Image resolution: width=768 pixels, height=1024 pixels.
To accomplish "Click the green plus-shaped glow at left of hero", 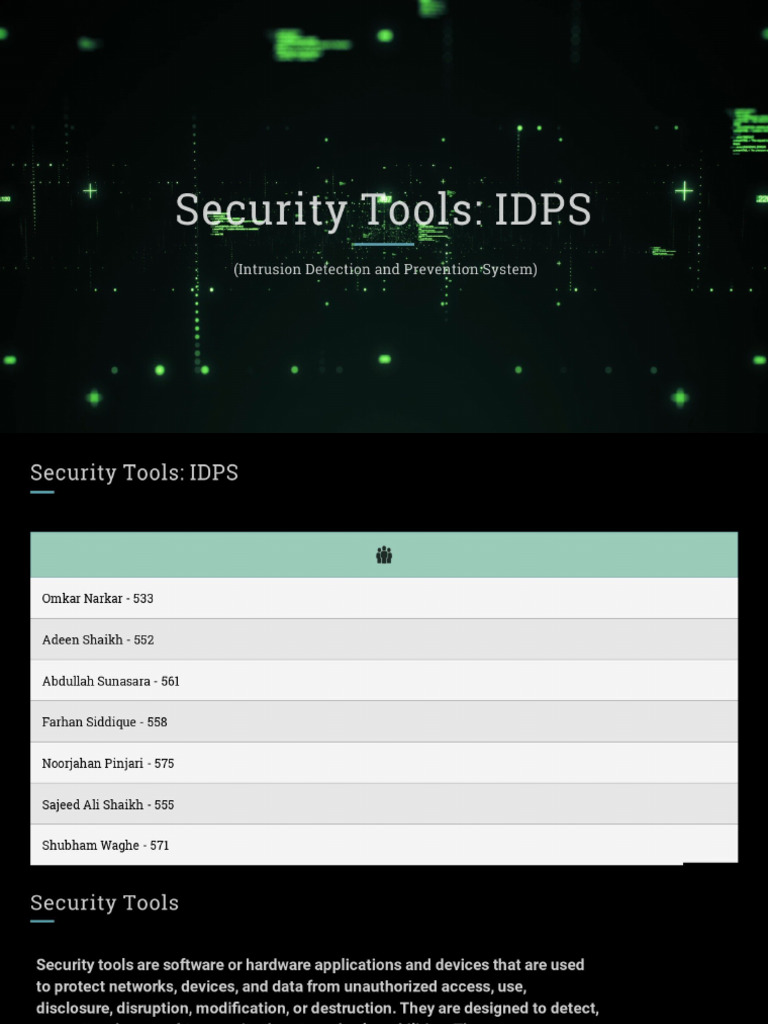I will click(90, 190).
